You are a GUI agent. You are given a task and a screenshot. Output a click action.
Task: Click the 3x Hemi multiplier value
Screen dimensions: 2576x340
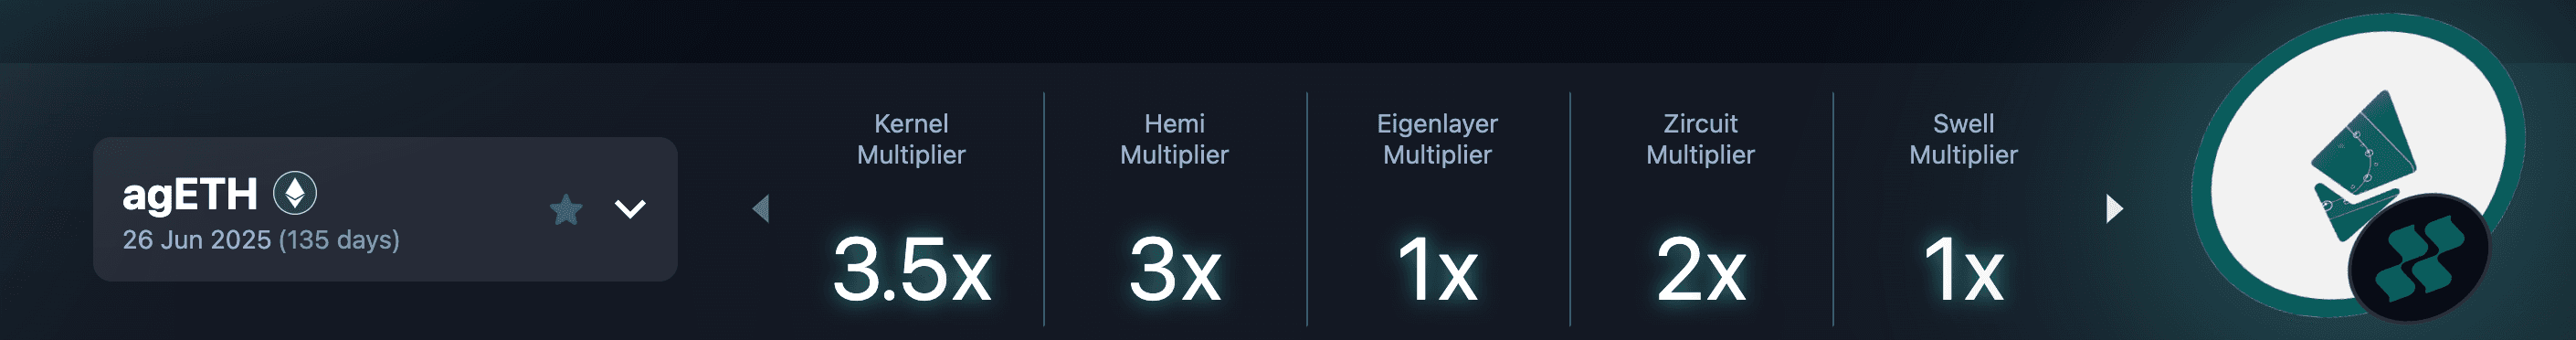click(x=1175, y=269)
